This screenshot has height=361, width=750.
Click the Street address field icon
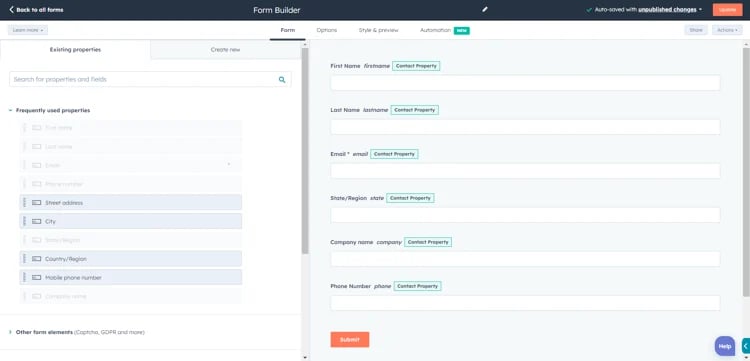pos(36,203)
